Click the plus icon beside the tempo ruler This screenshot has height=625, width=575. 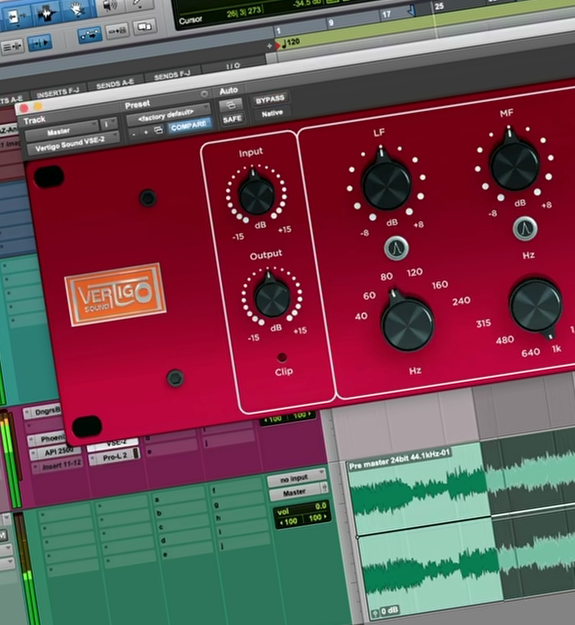269,46
